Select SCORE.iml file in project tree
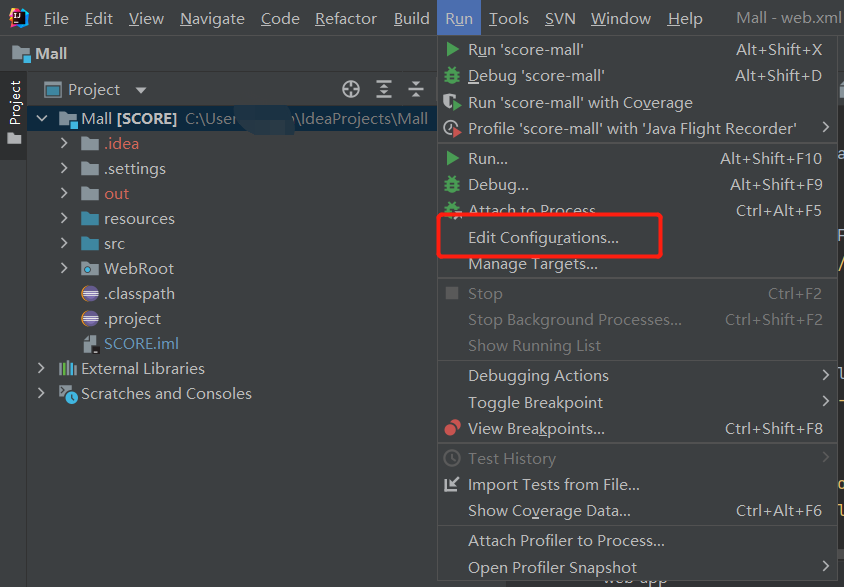This screenshot has width=844, height=587. coord(141,344)
